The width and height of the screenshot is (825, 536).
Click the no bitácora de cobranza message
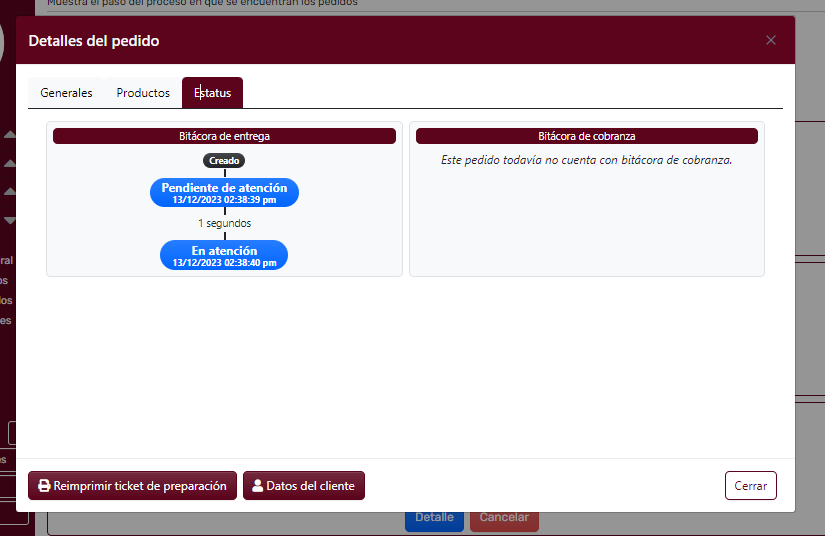[586, 160]
